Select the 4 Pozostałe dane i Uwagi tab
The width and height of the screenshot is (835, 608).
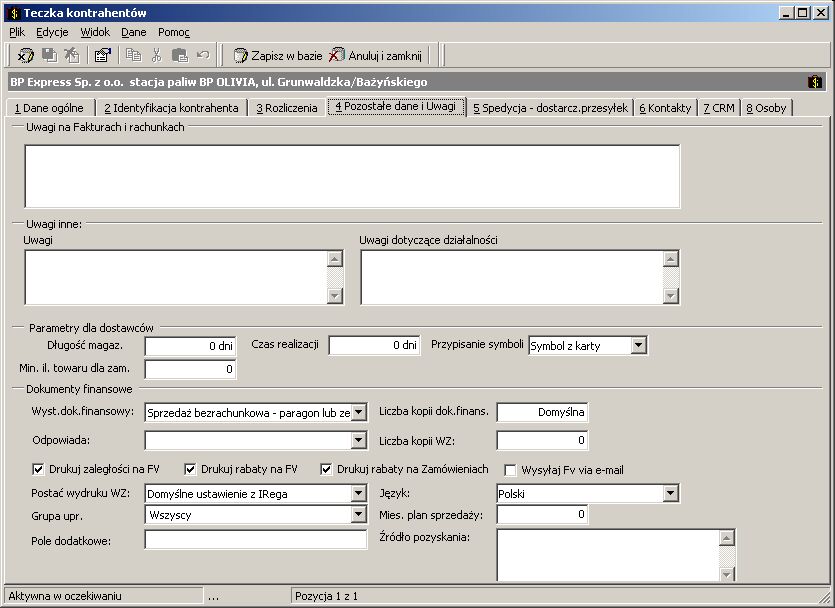point(396,106)
